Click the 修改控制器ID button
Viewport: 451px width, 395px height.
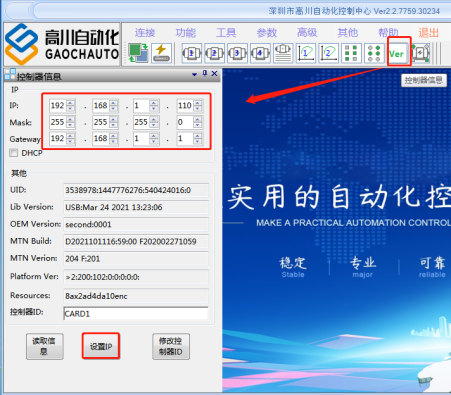pos(171,346)
